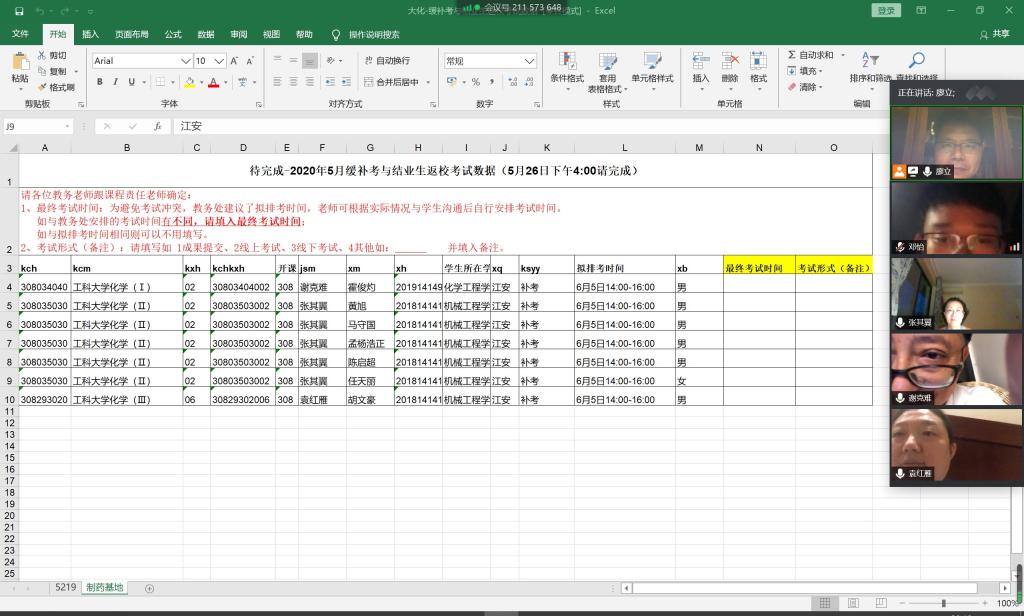The image size is (1024, 616).
Task: Add a new sheet with plus icon
Action: pos(150,588)
